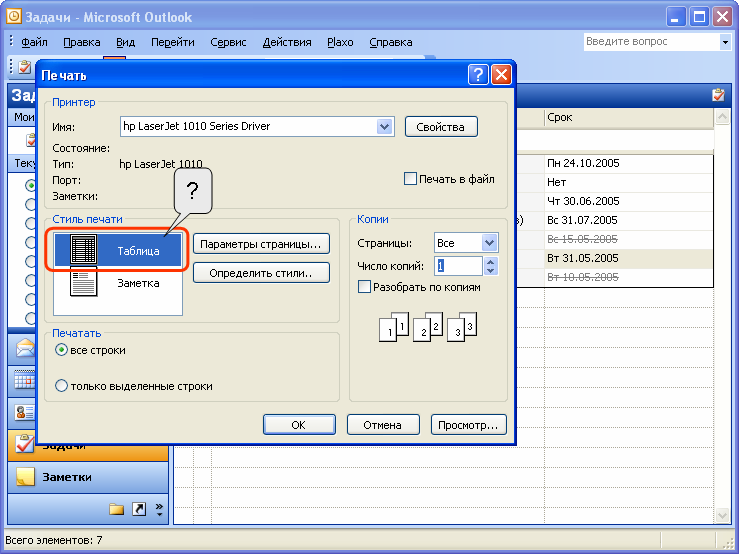Click the Outlook title bar clock icon
739x554 pixels.
pyautogui.click(x=14, y=16)
